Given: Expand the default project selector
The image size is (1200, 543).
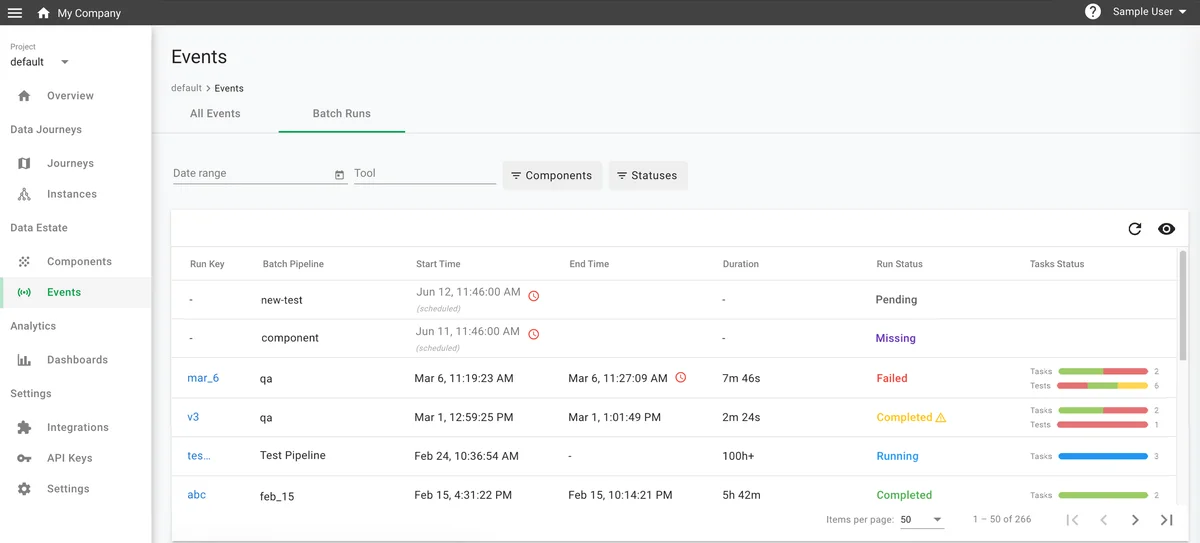Looking at the screenshot, I should pyautogui.click(x=40, y=62).
